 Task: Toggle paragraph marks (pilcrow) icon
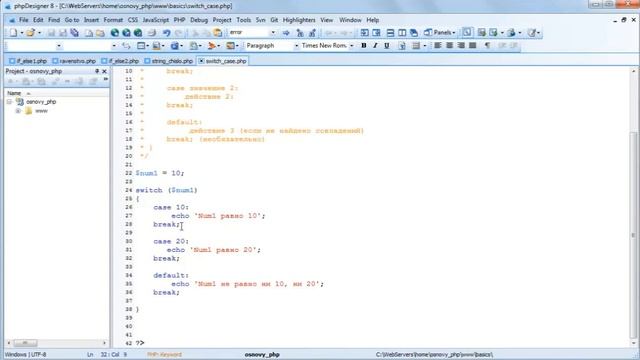click(487, 46)
